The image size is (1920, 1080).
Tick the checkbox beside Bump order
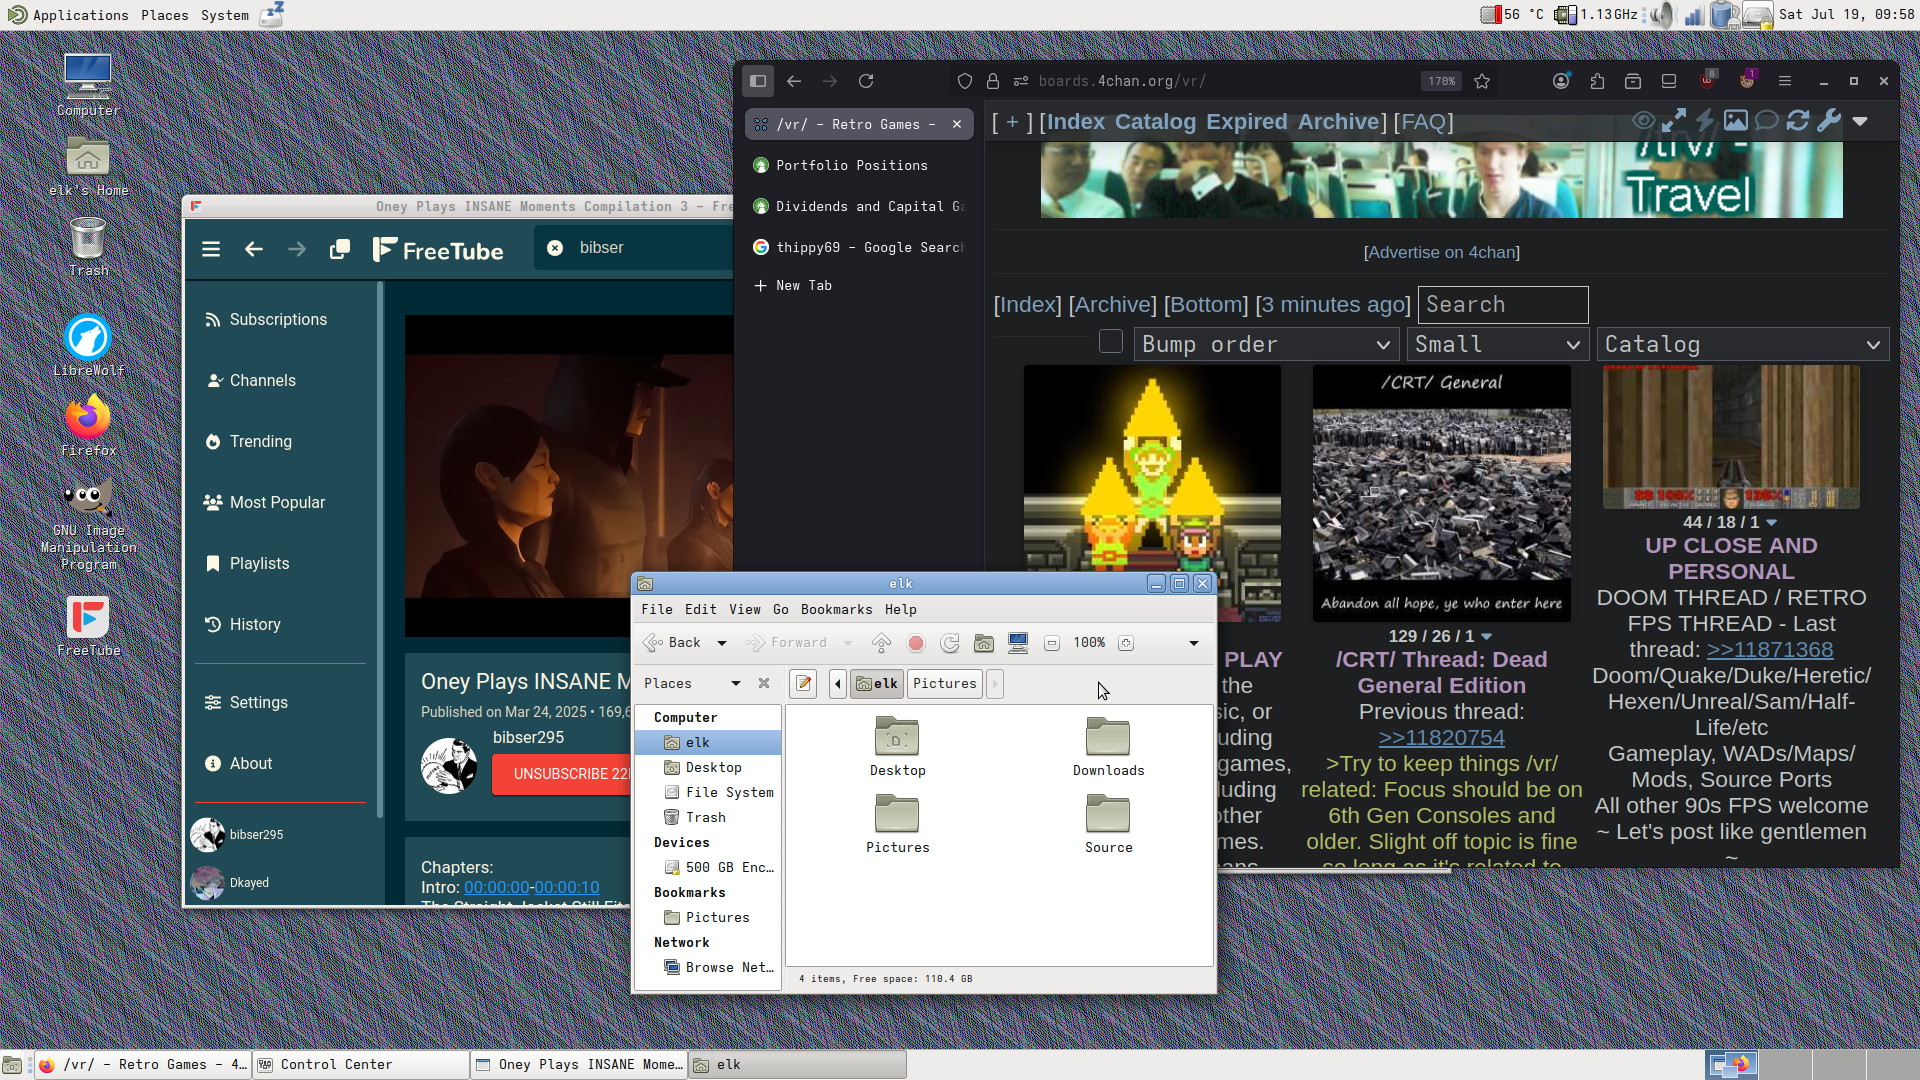(x=1111, y=342)
